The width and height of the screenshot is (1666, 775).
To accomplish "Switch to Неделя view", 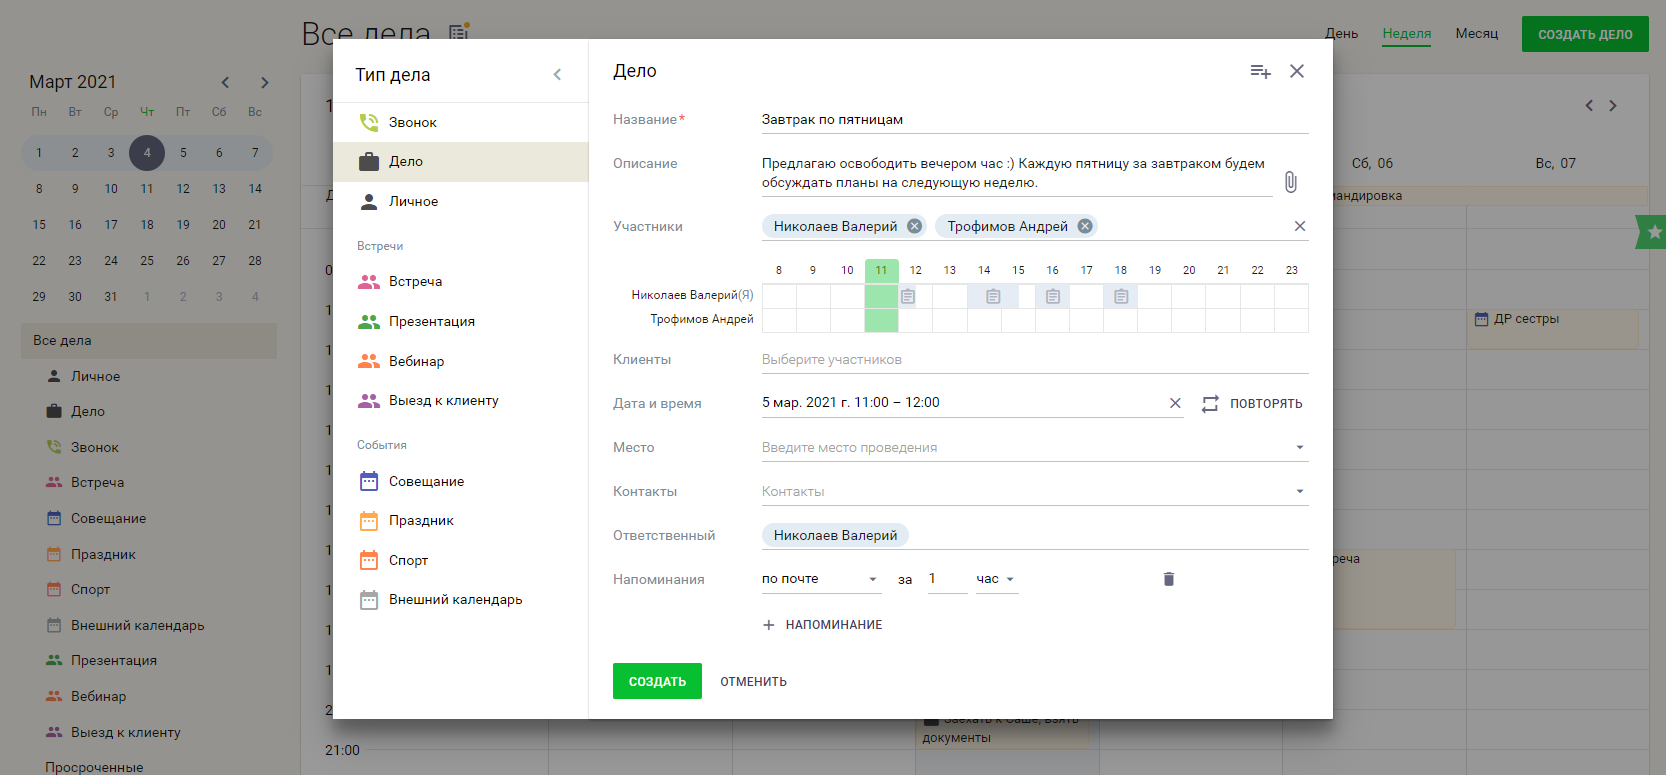I will pyautogui.click(x=1407, y=34).
